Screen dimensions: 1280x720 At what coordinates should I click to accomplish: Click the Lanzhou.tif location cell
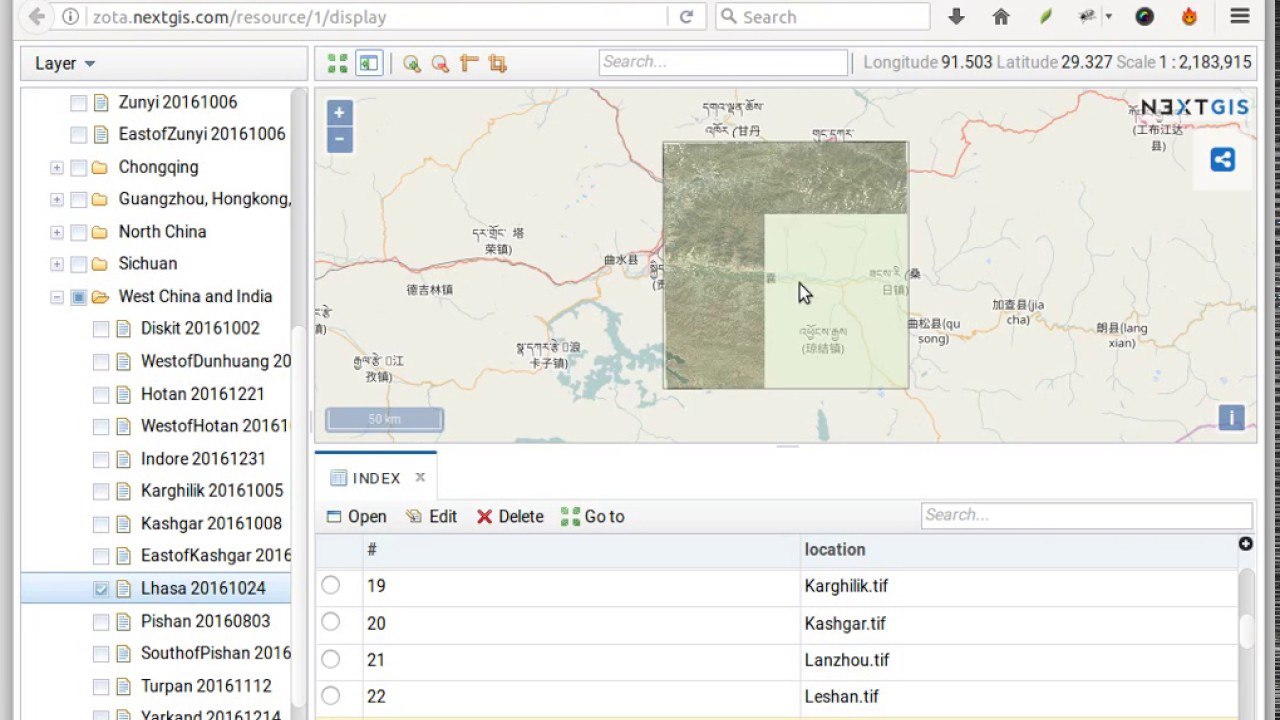pos(1019,660)
